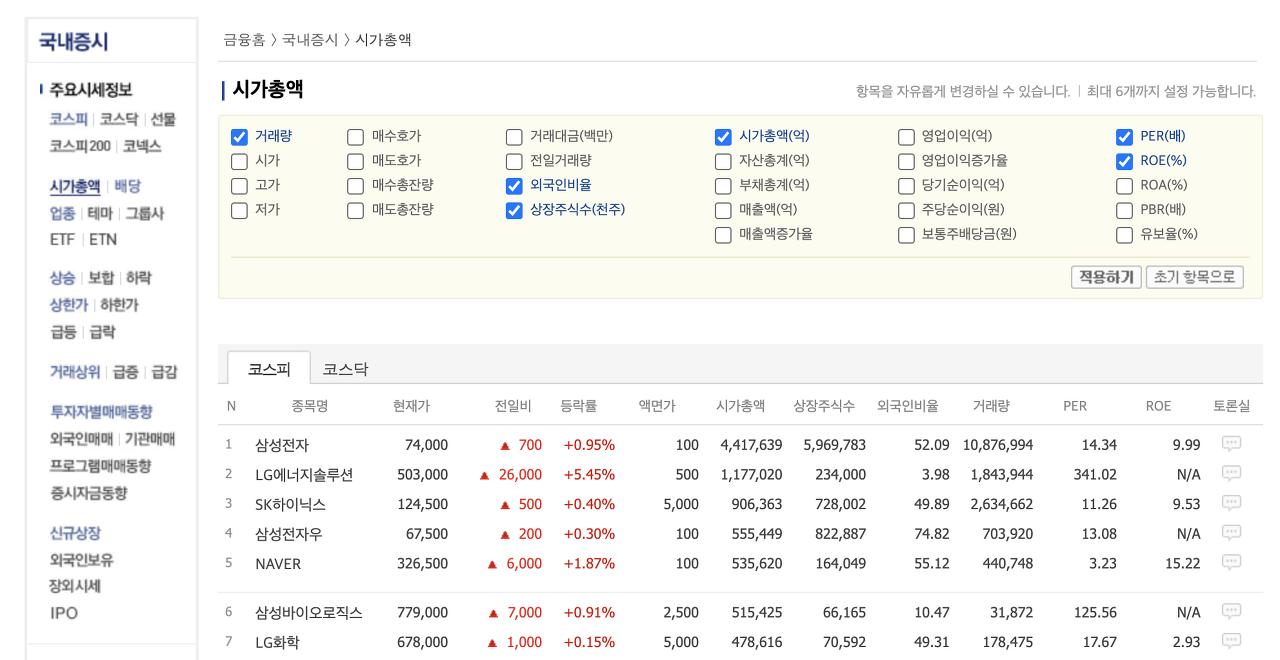The image size is (1280, 660).
Task: Check the 매도총잔량 option
Action: (x=355, y=210)
